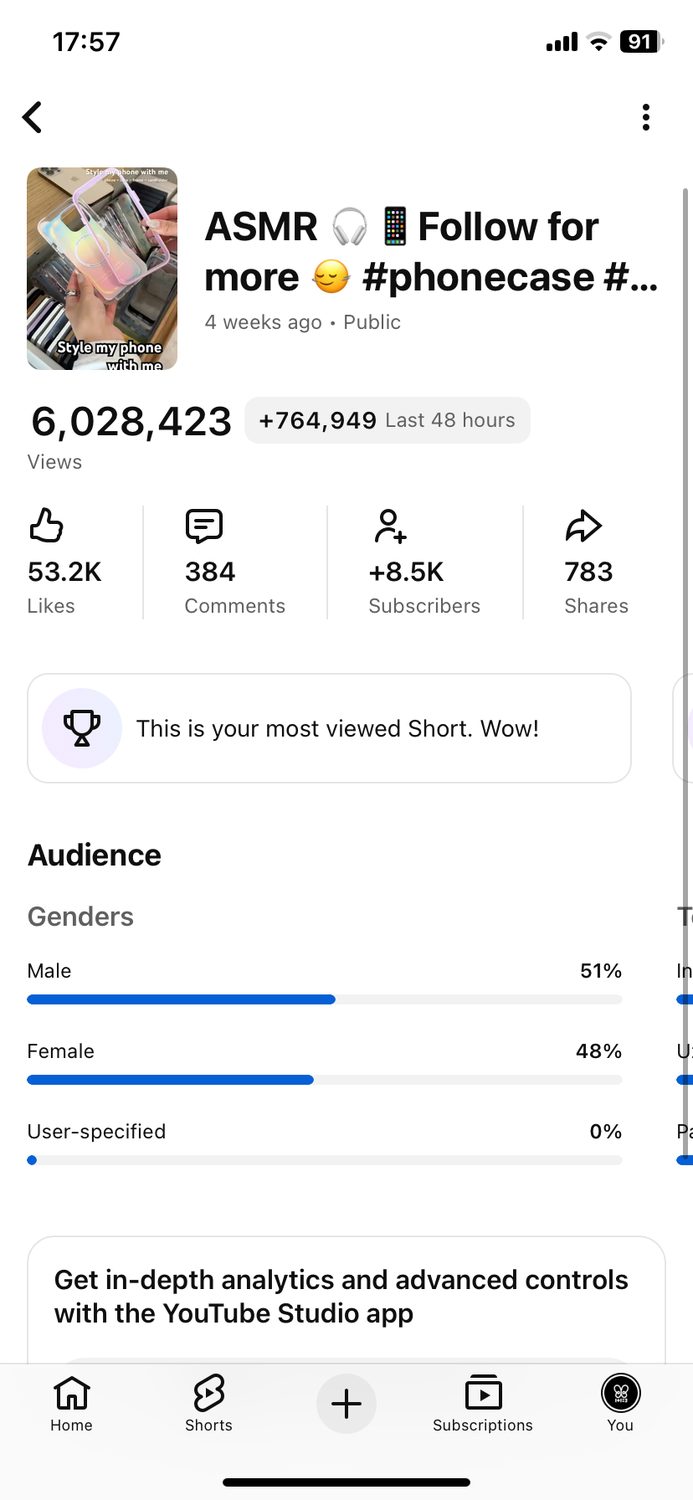Open the Shorts tab
Image resolution: width=693 pixels, height=1500 pixels.
coord(208,1404)
